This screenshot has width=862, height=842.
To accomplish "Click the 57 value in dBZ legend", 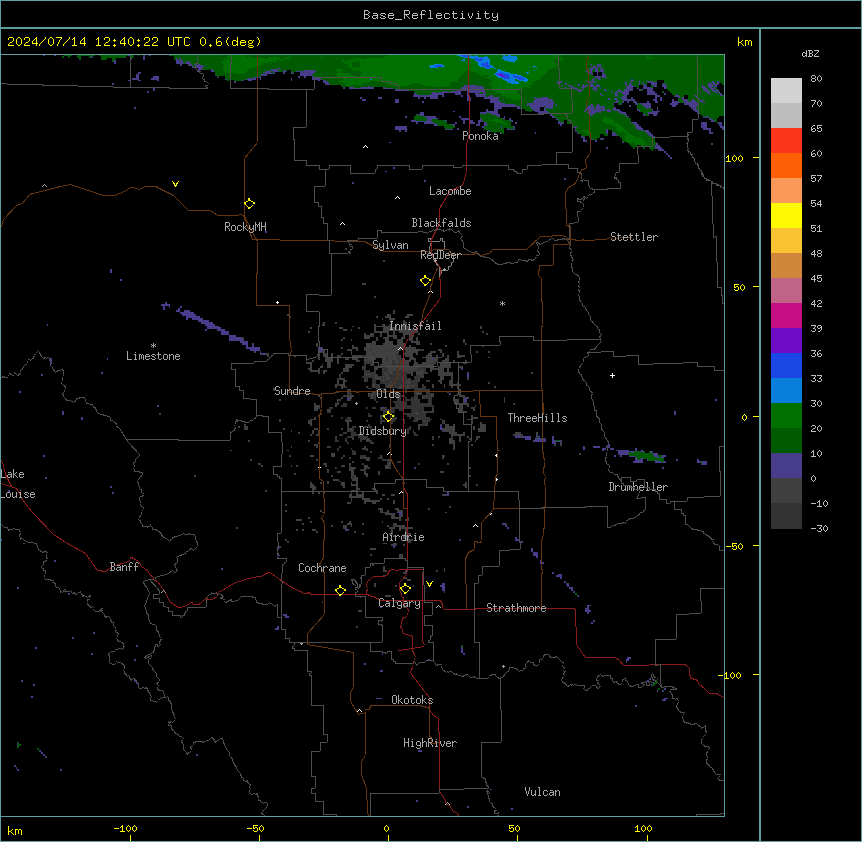I will [816, 179].
